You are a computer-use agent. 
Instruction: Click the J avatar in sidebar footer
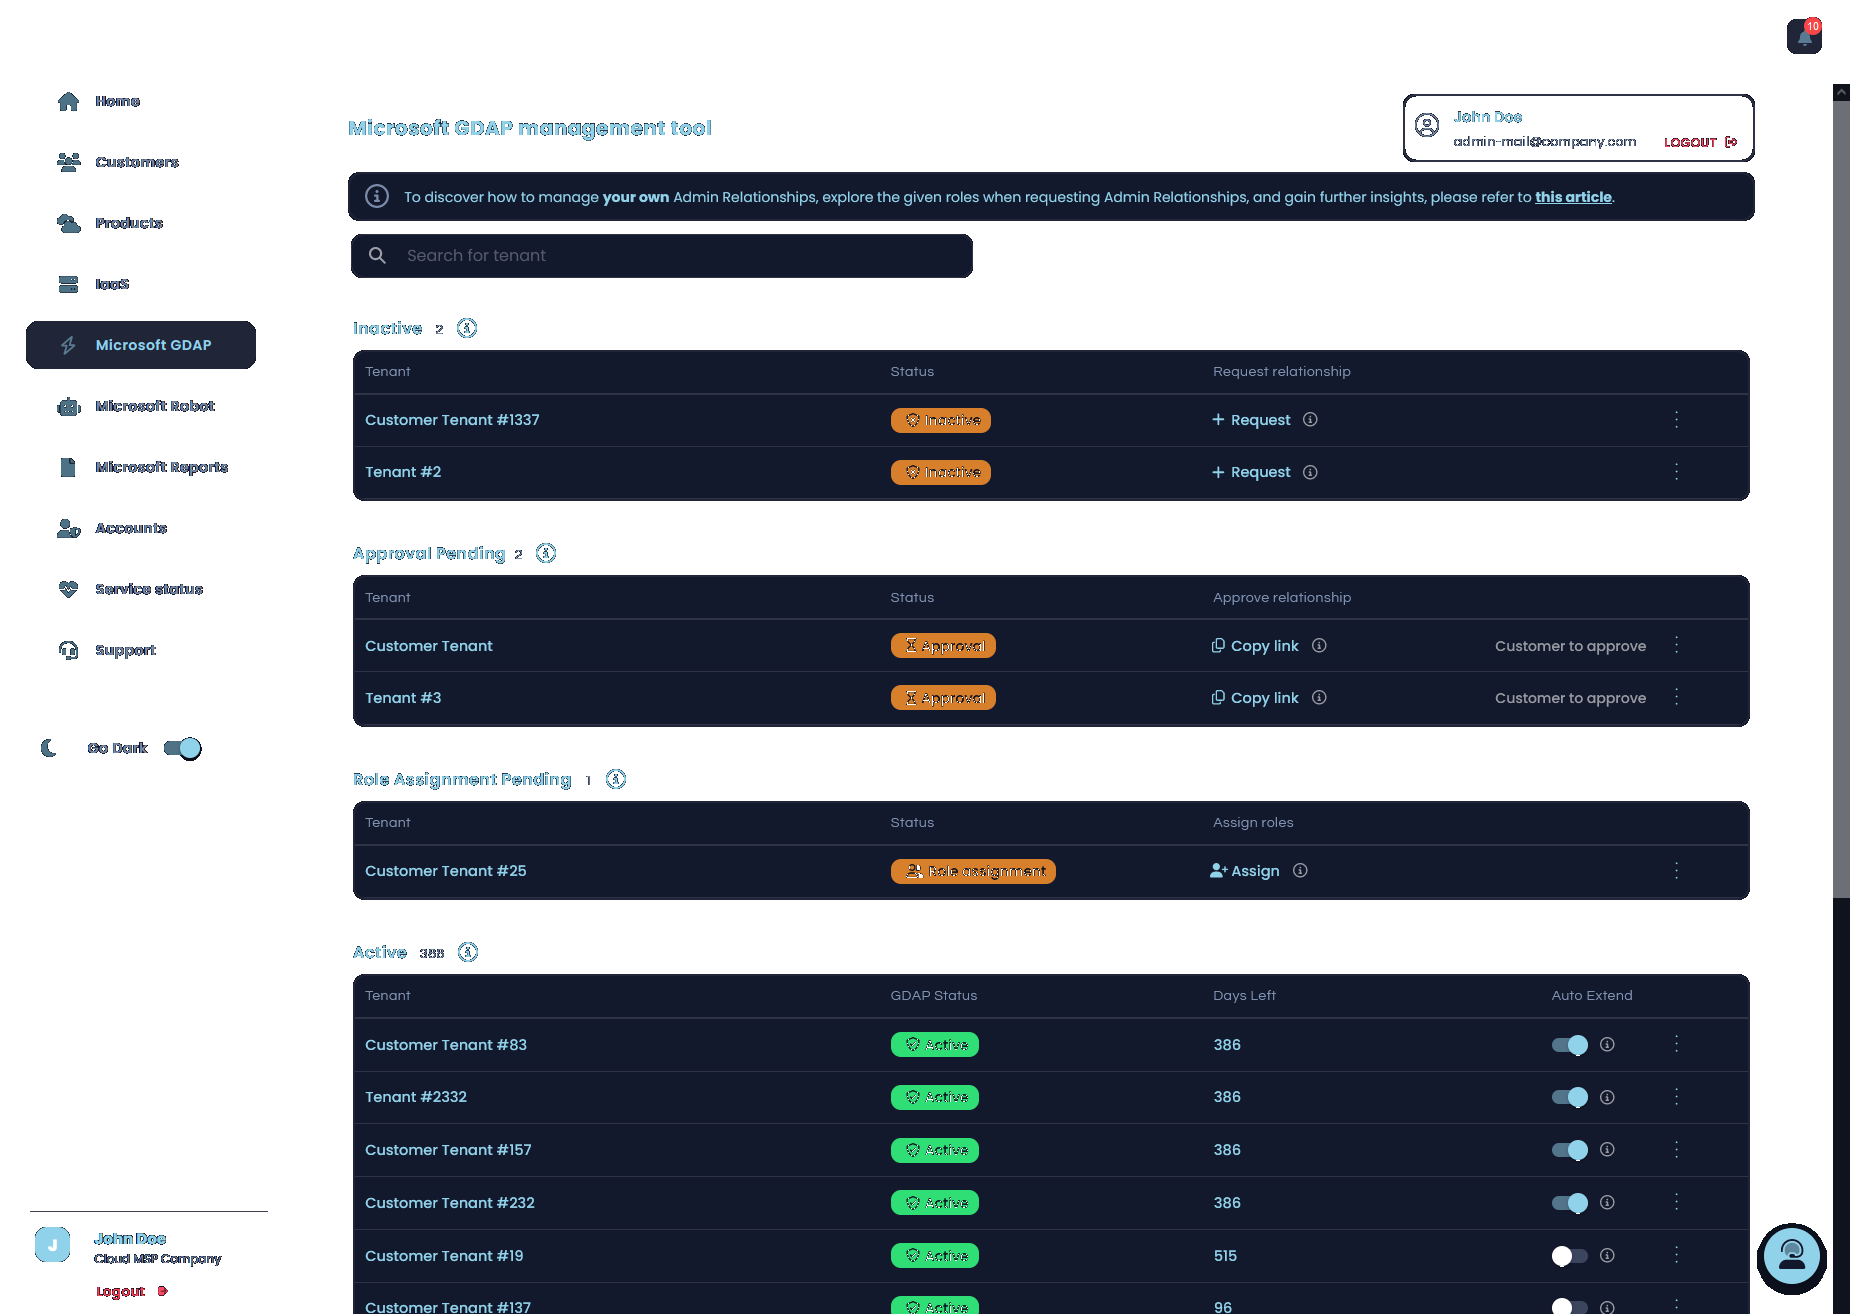point(52,1245)
